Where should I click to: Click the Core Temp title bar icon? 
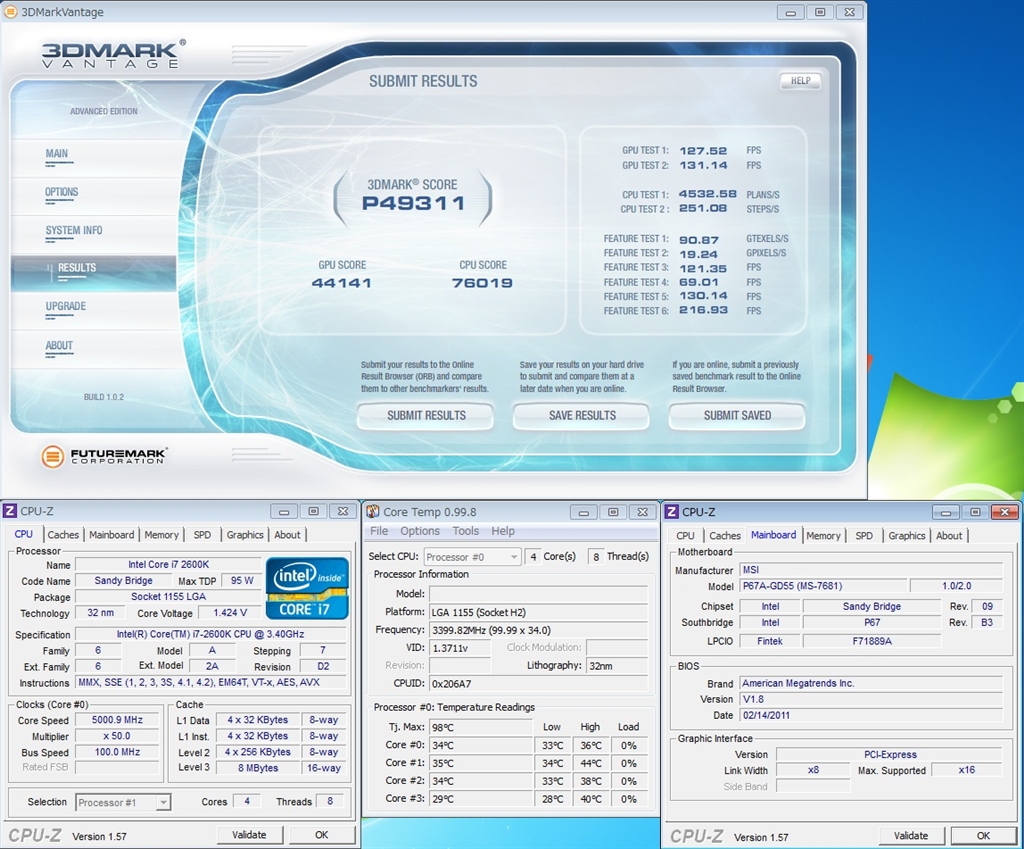(x=373, y=512)
